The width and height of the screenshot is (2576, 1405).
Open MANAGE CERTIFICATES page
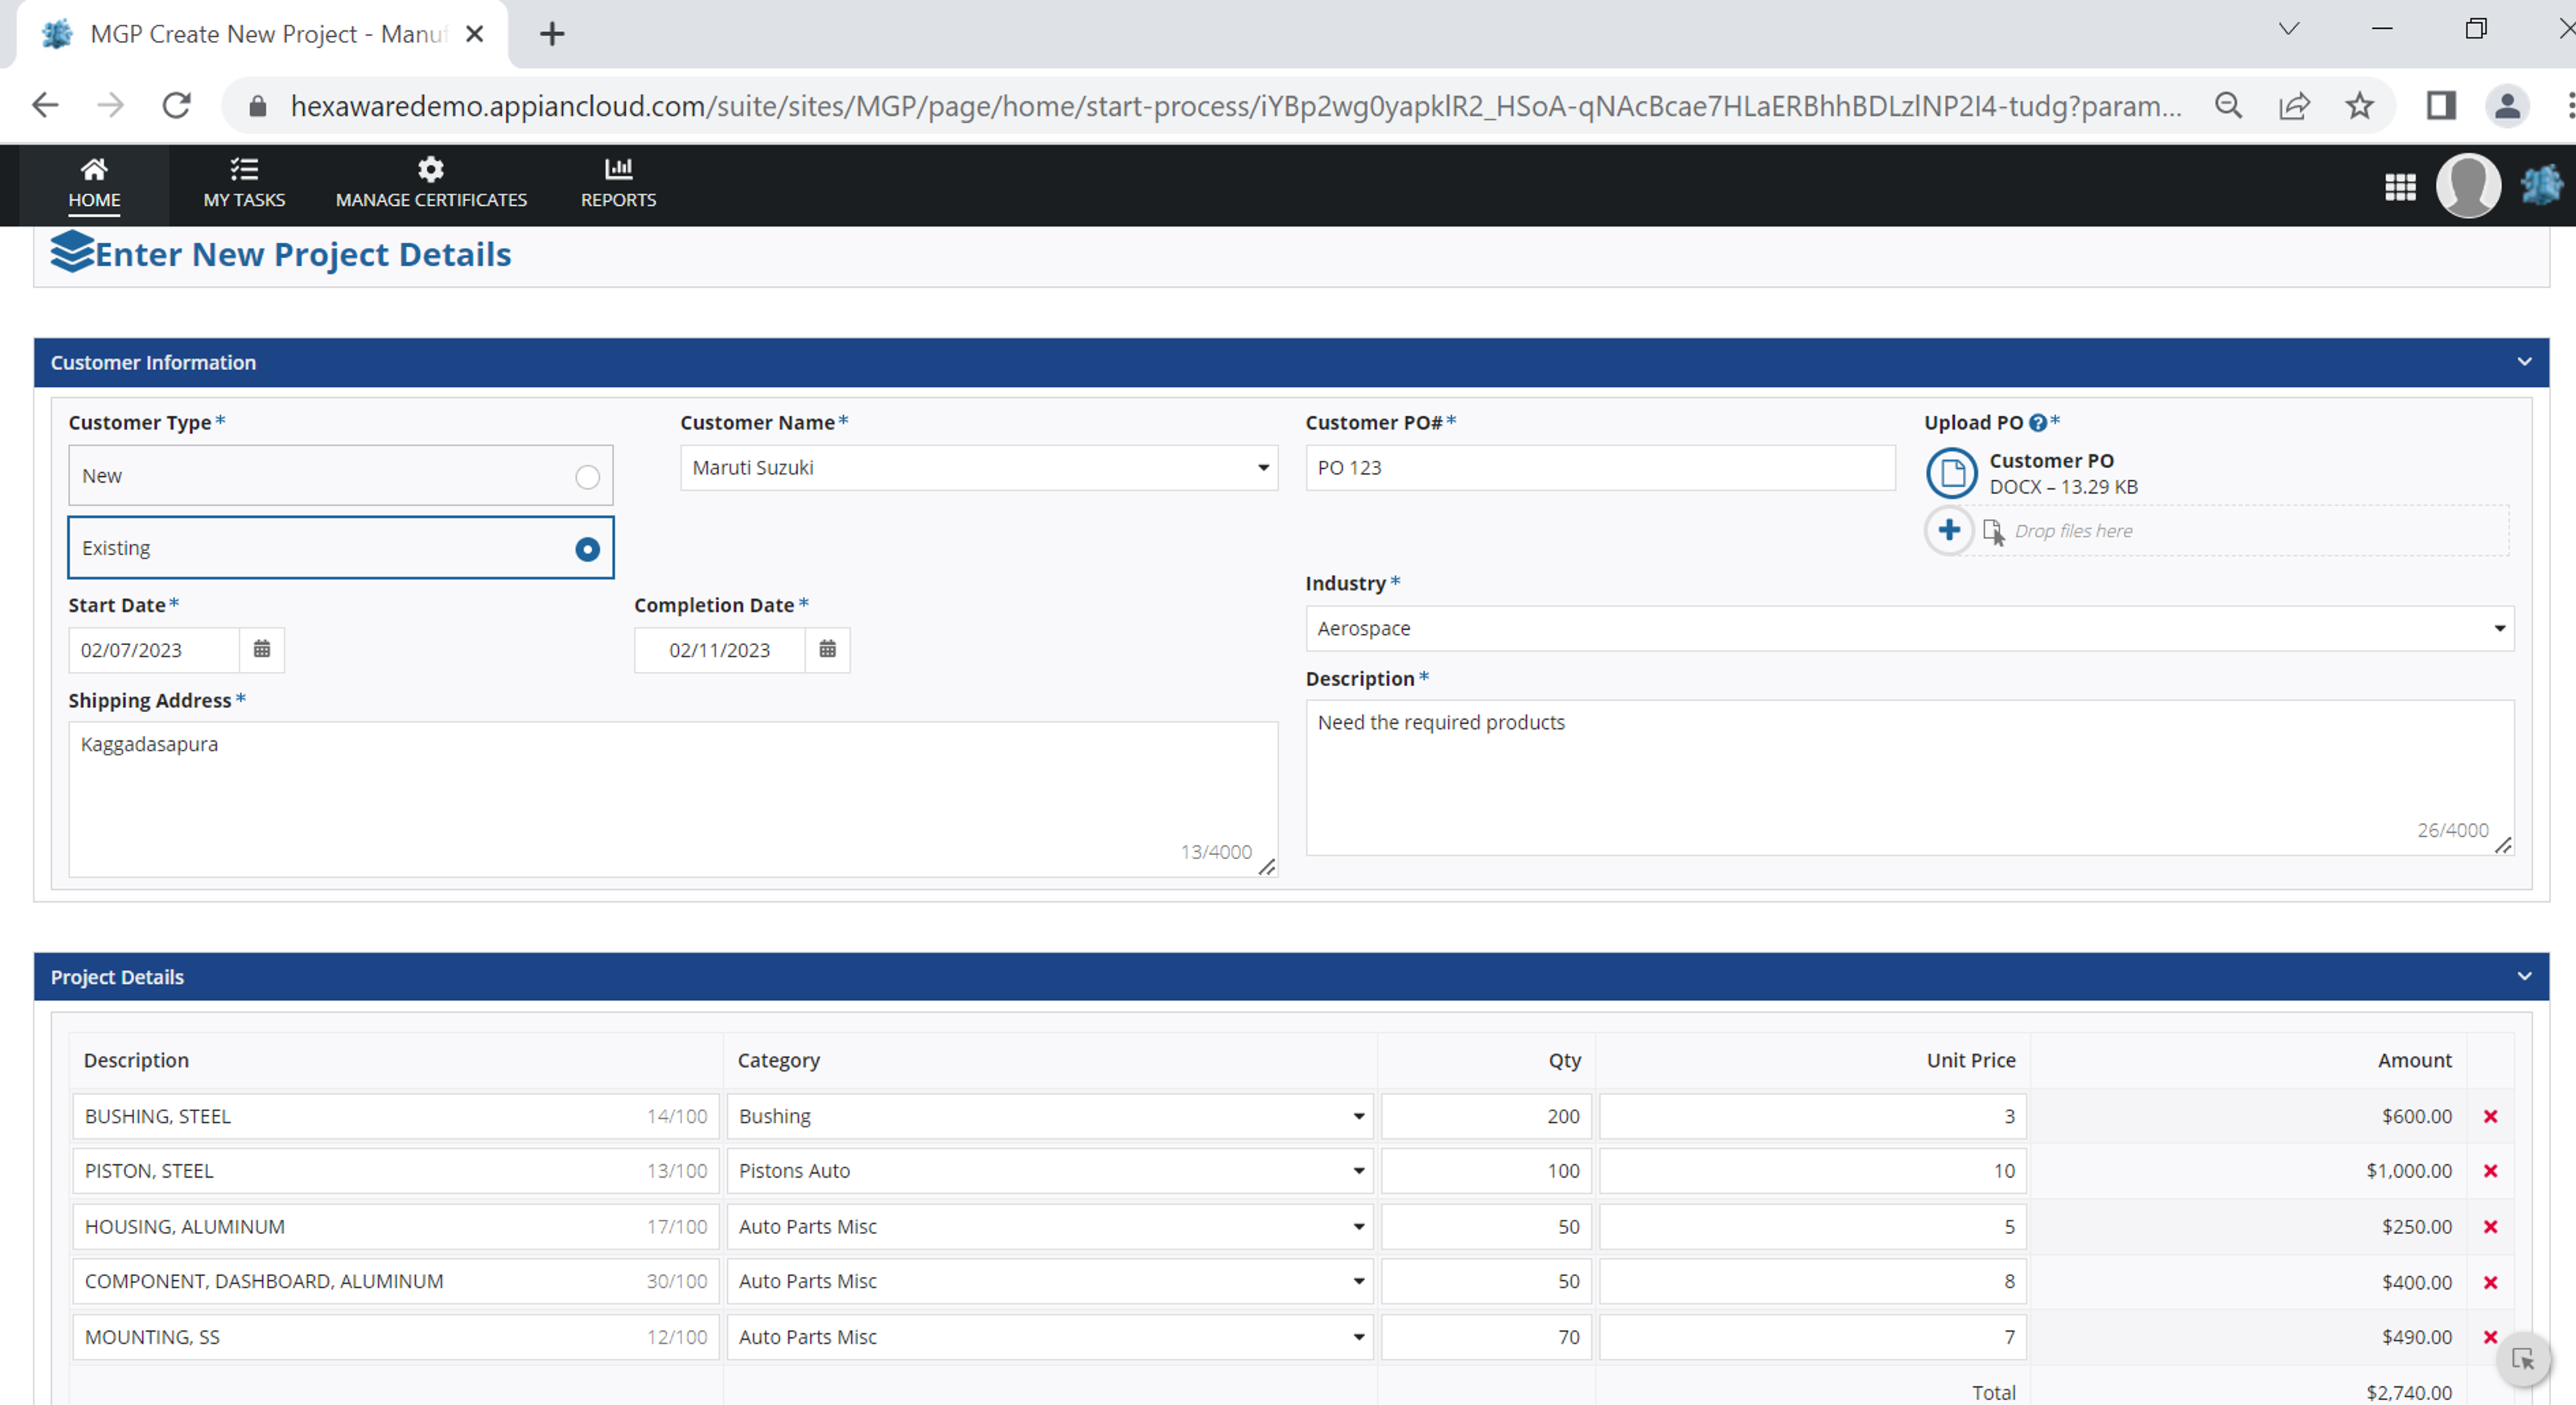(x=431, y=184)
